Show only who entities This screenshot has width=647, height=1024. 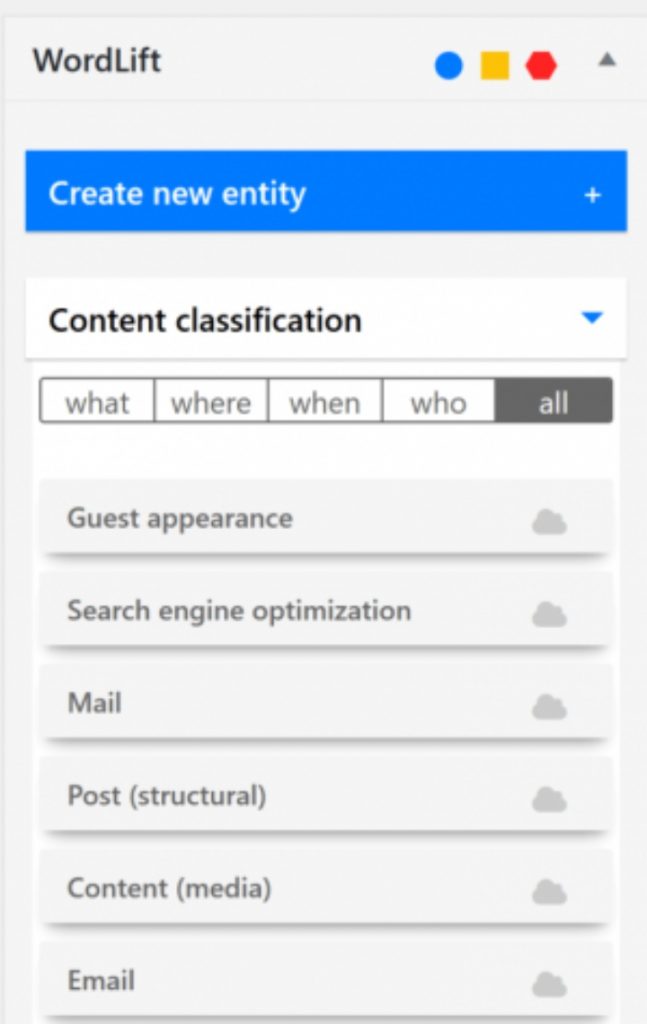[x=438, y=401]
